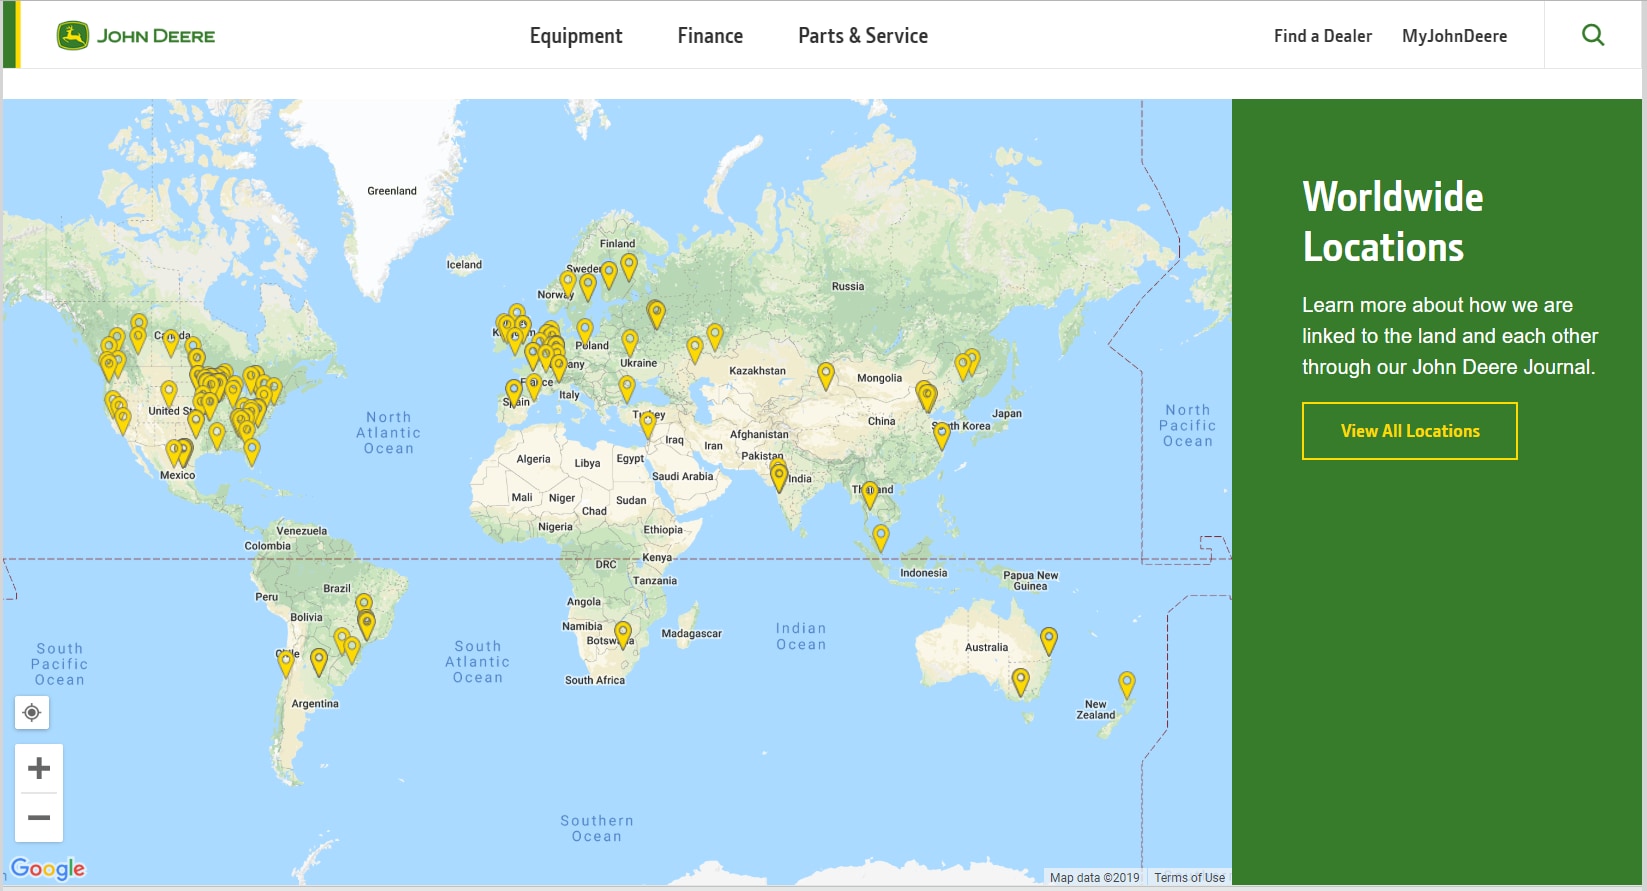Open the map Terms of Use link
The height and width of the screenshot is (891, 1647).
1189,878
